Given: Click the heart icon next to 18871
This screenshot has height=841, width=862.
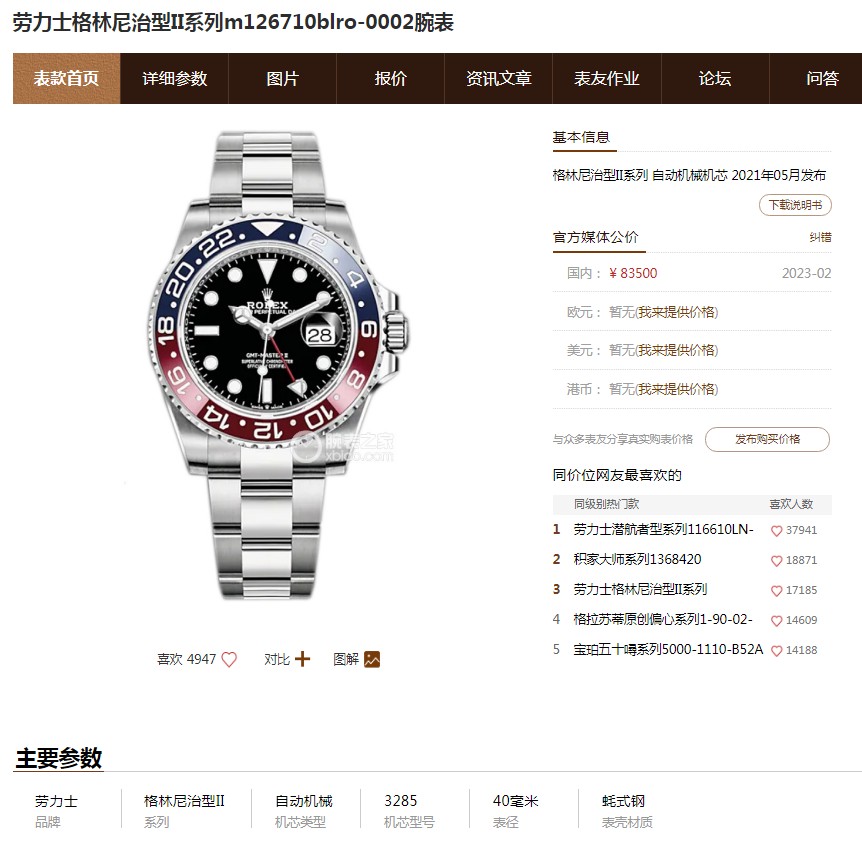Looking at the screenshot, I should point(776,561).
